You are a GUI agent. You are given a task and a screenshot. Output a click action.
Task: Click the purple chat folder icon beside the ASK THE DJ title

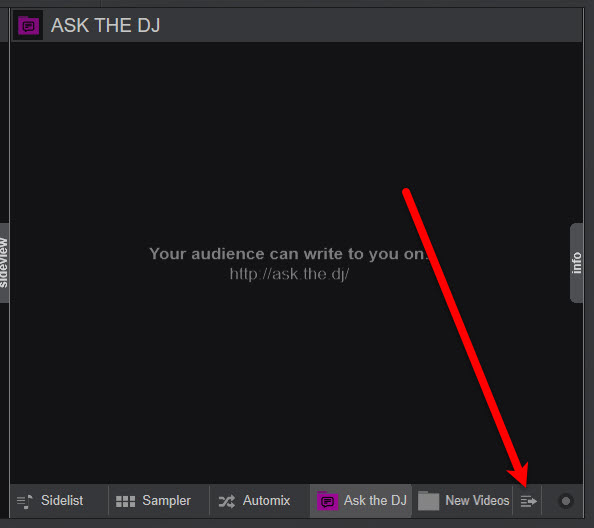(28, 25)
